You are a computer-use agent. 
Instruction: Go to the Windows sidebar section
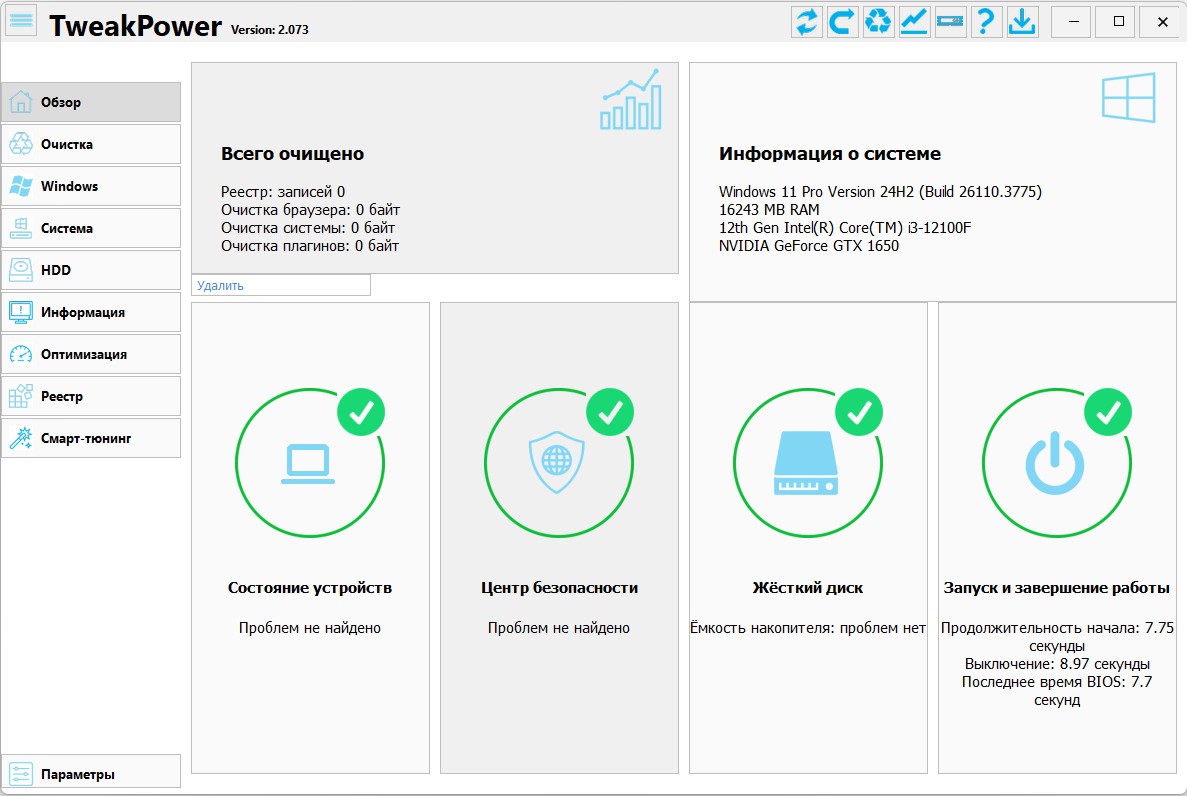pos(91,186)
